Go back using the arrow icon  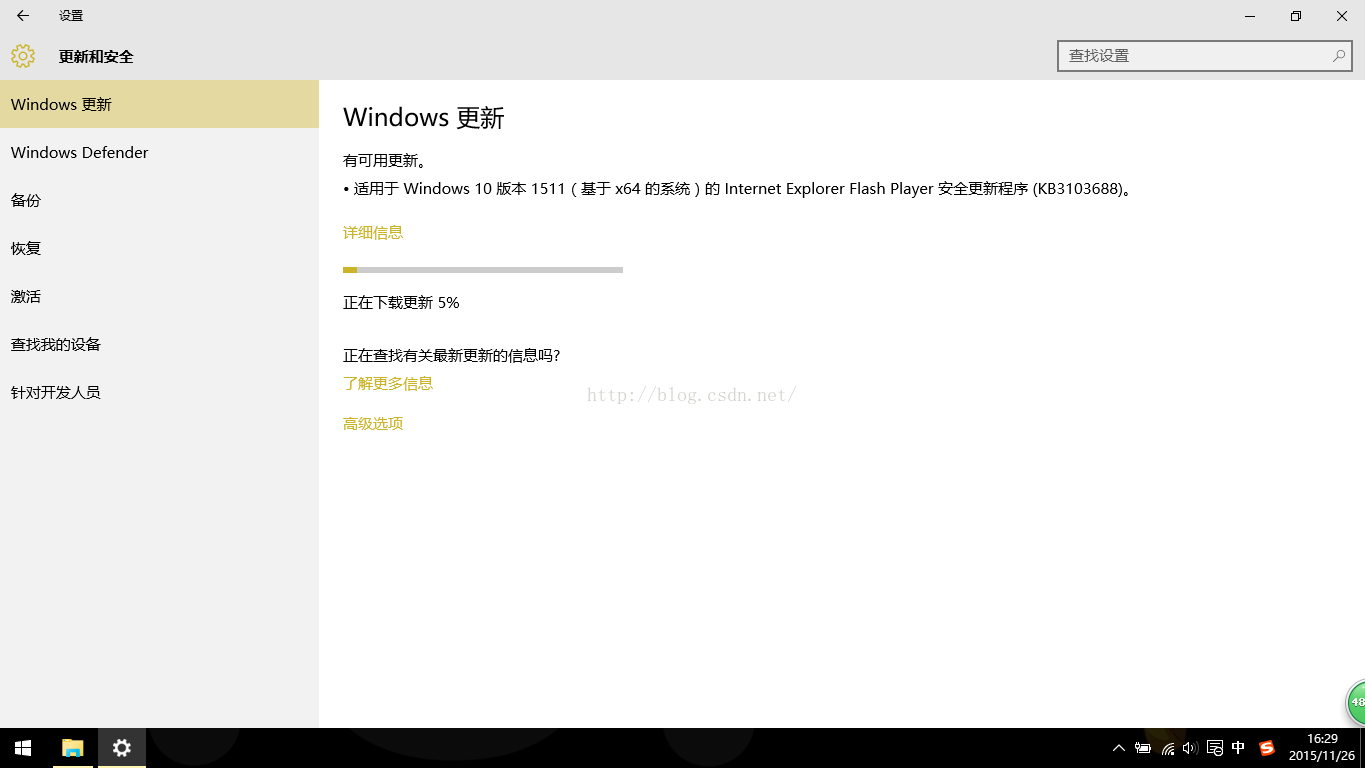pos(23,16)
